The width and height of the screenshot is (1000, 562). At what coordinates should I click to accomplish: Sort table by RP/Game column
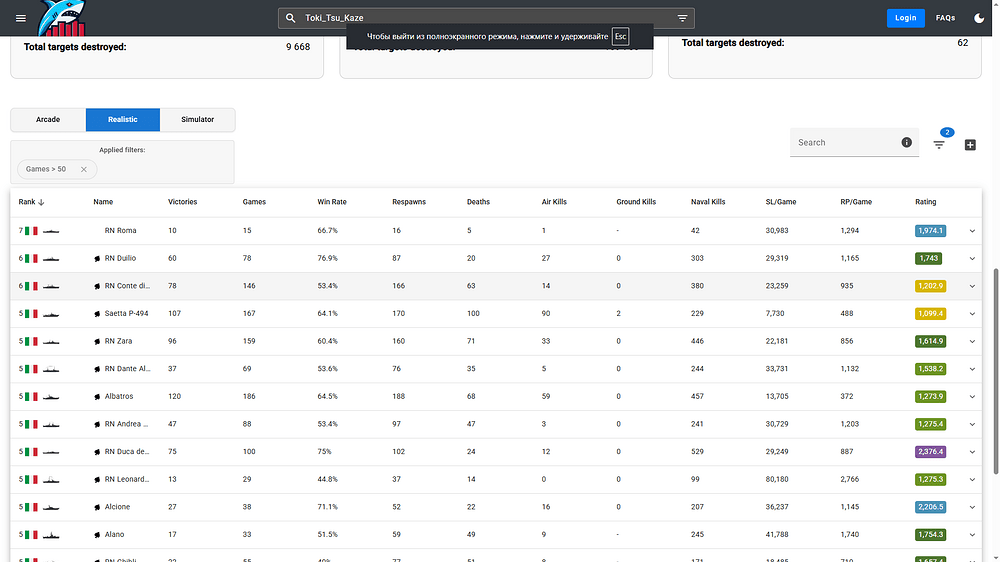click(x=856, y=202)
